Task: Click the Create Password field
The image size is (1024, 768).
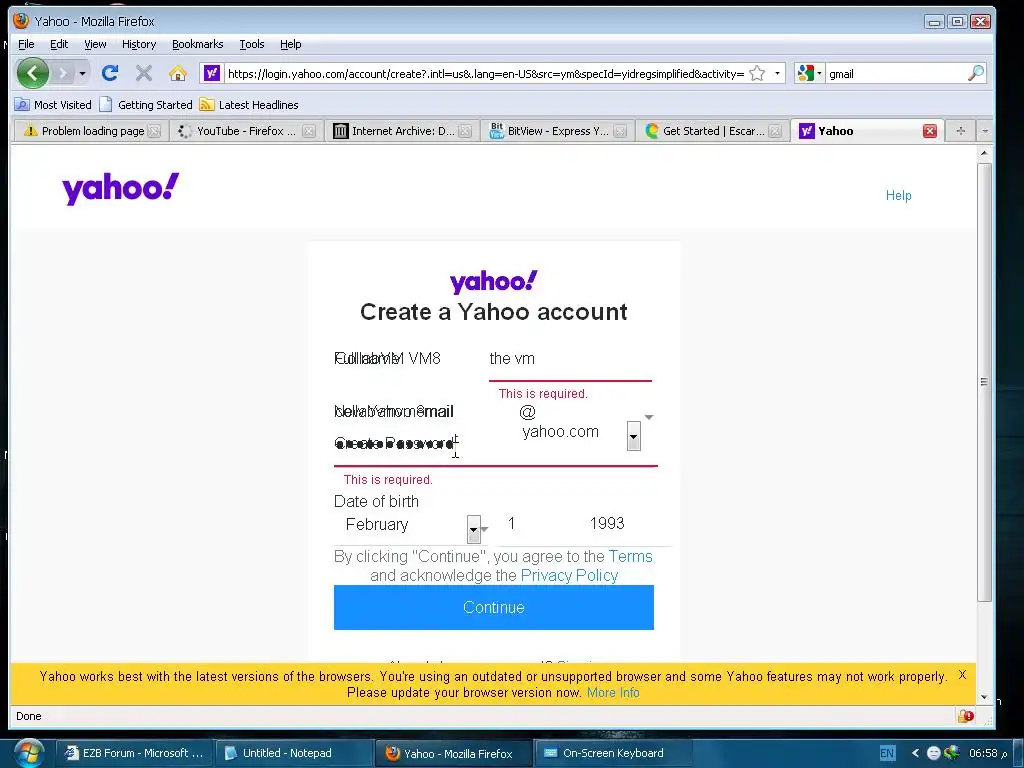Action: 495,444
